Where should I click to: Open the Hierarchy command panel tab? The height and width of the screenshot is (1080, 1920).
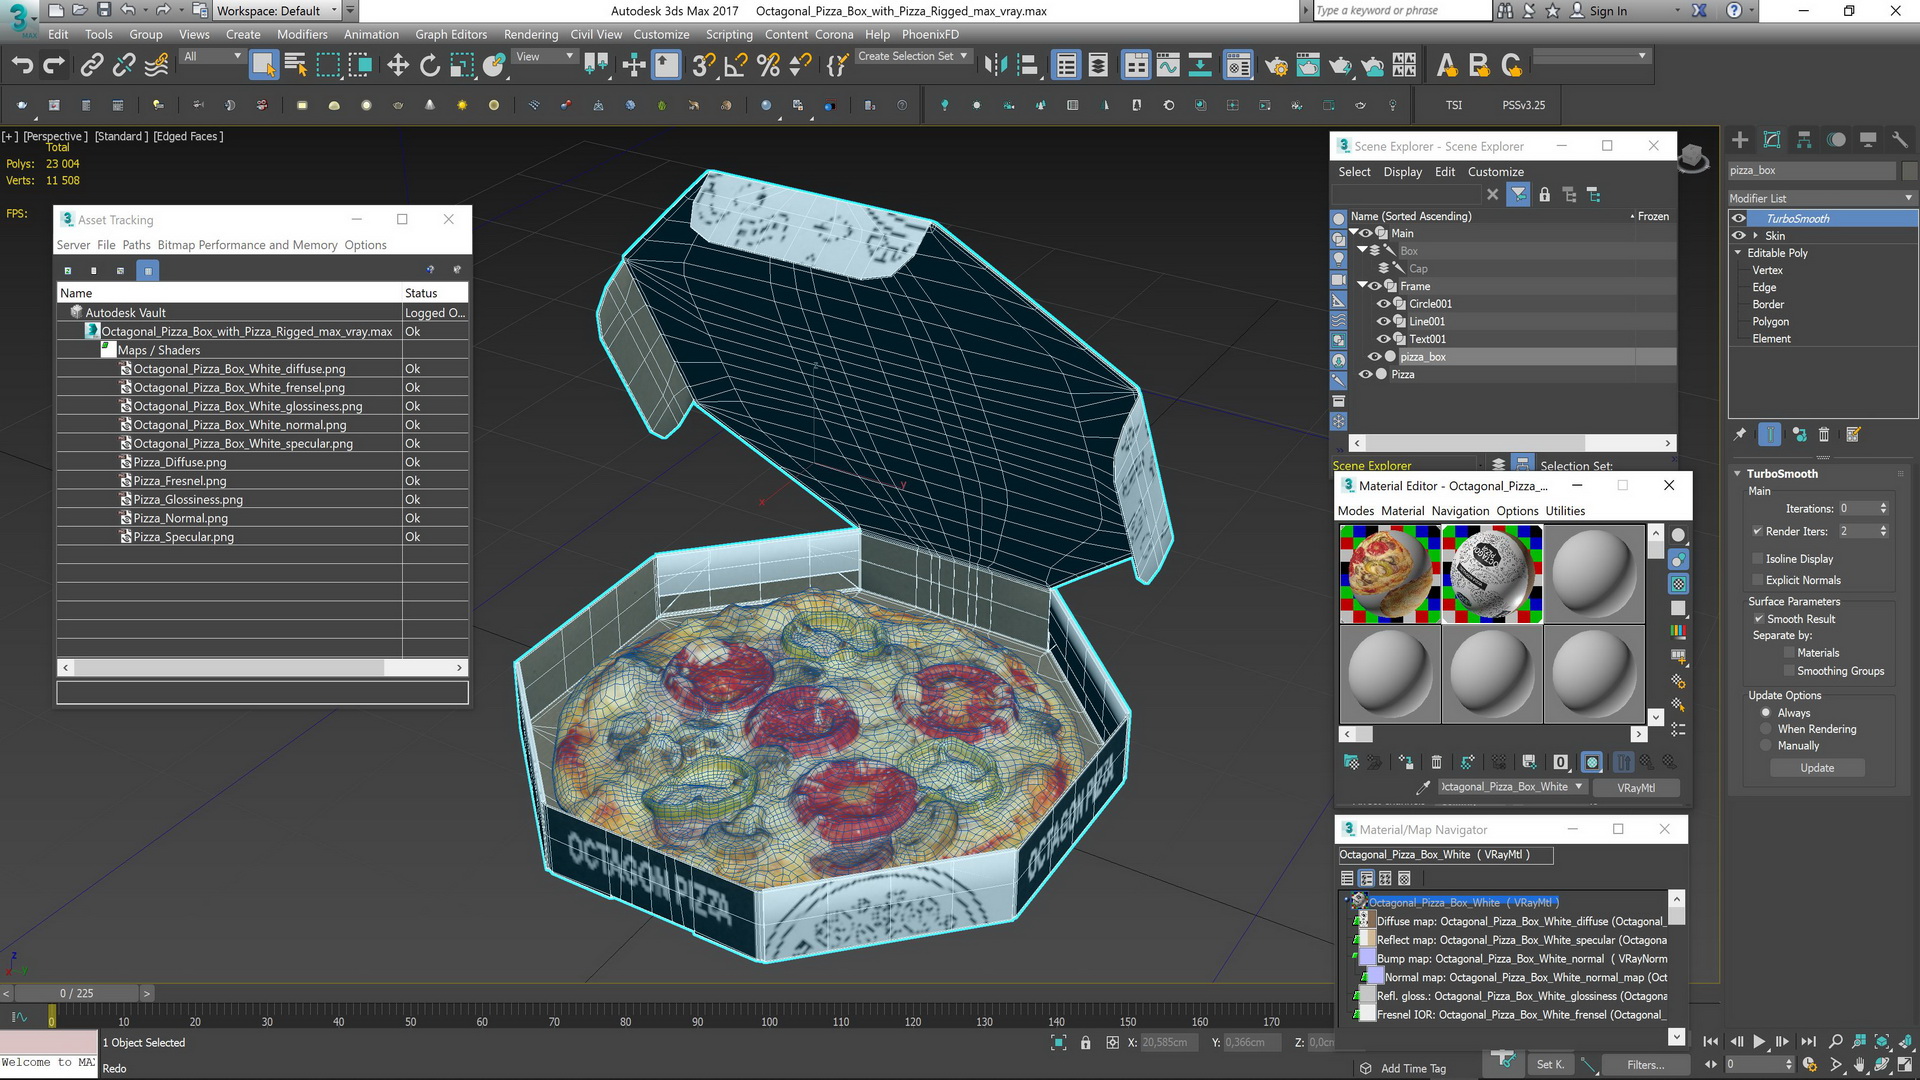(x=1804, y=140)
